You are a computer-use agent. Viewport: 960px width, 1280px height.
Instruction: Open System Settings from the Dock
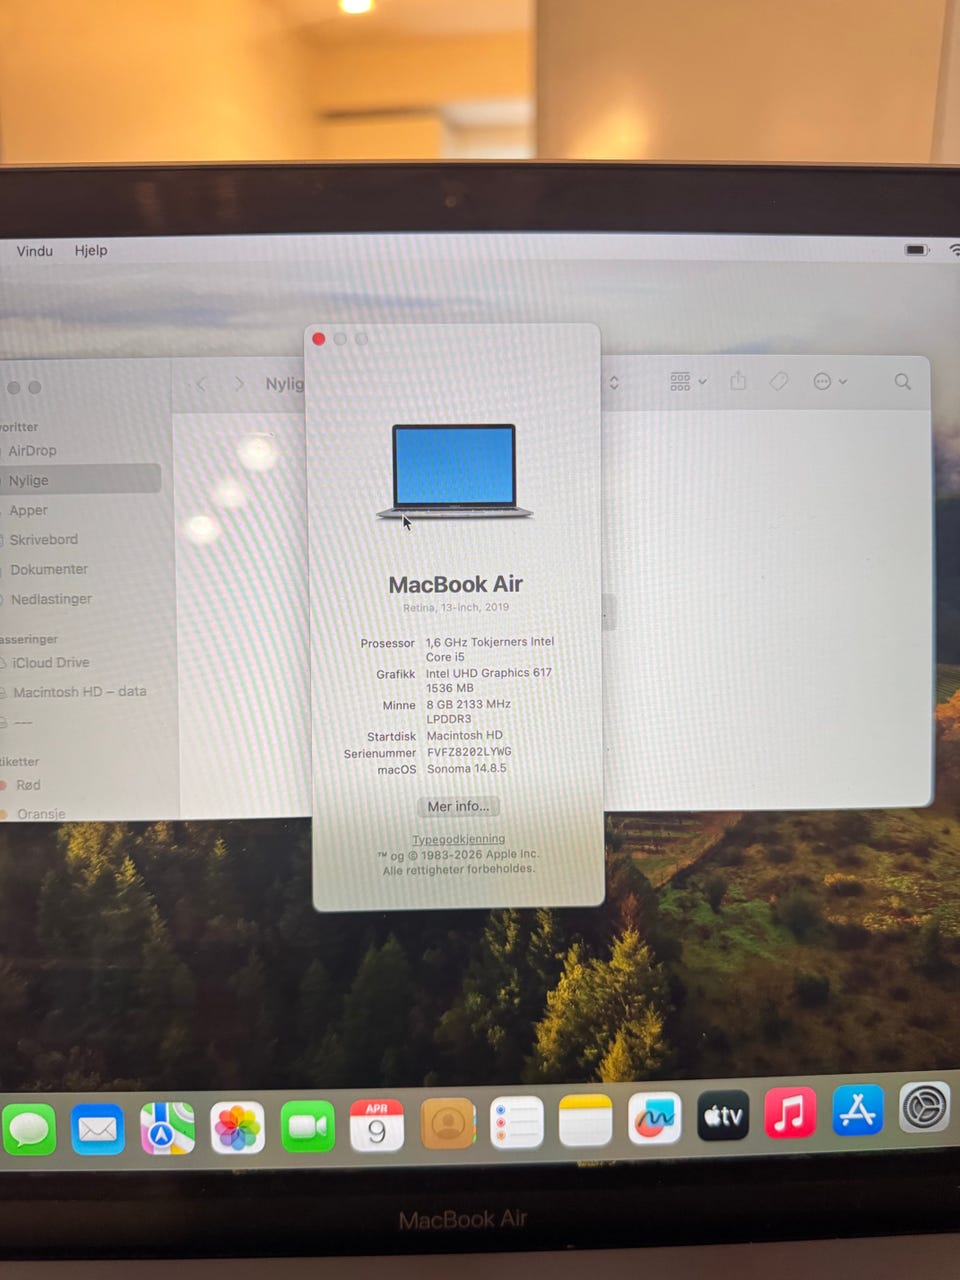coord(924,1107)
